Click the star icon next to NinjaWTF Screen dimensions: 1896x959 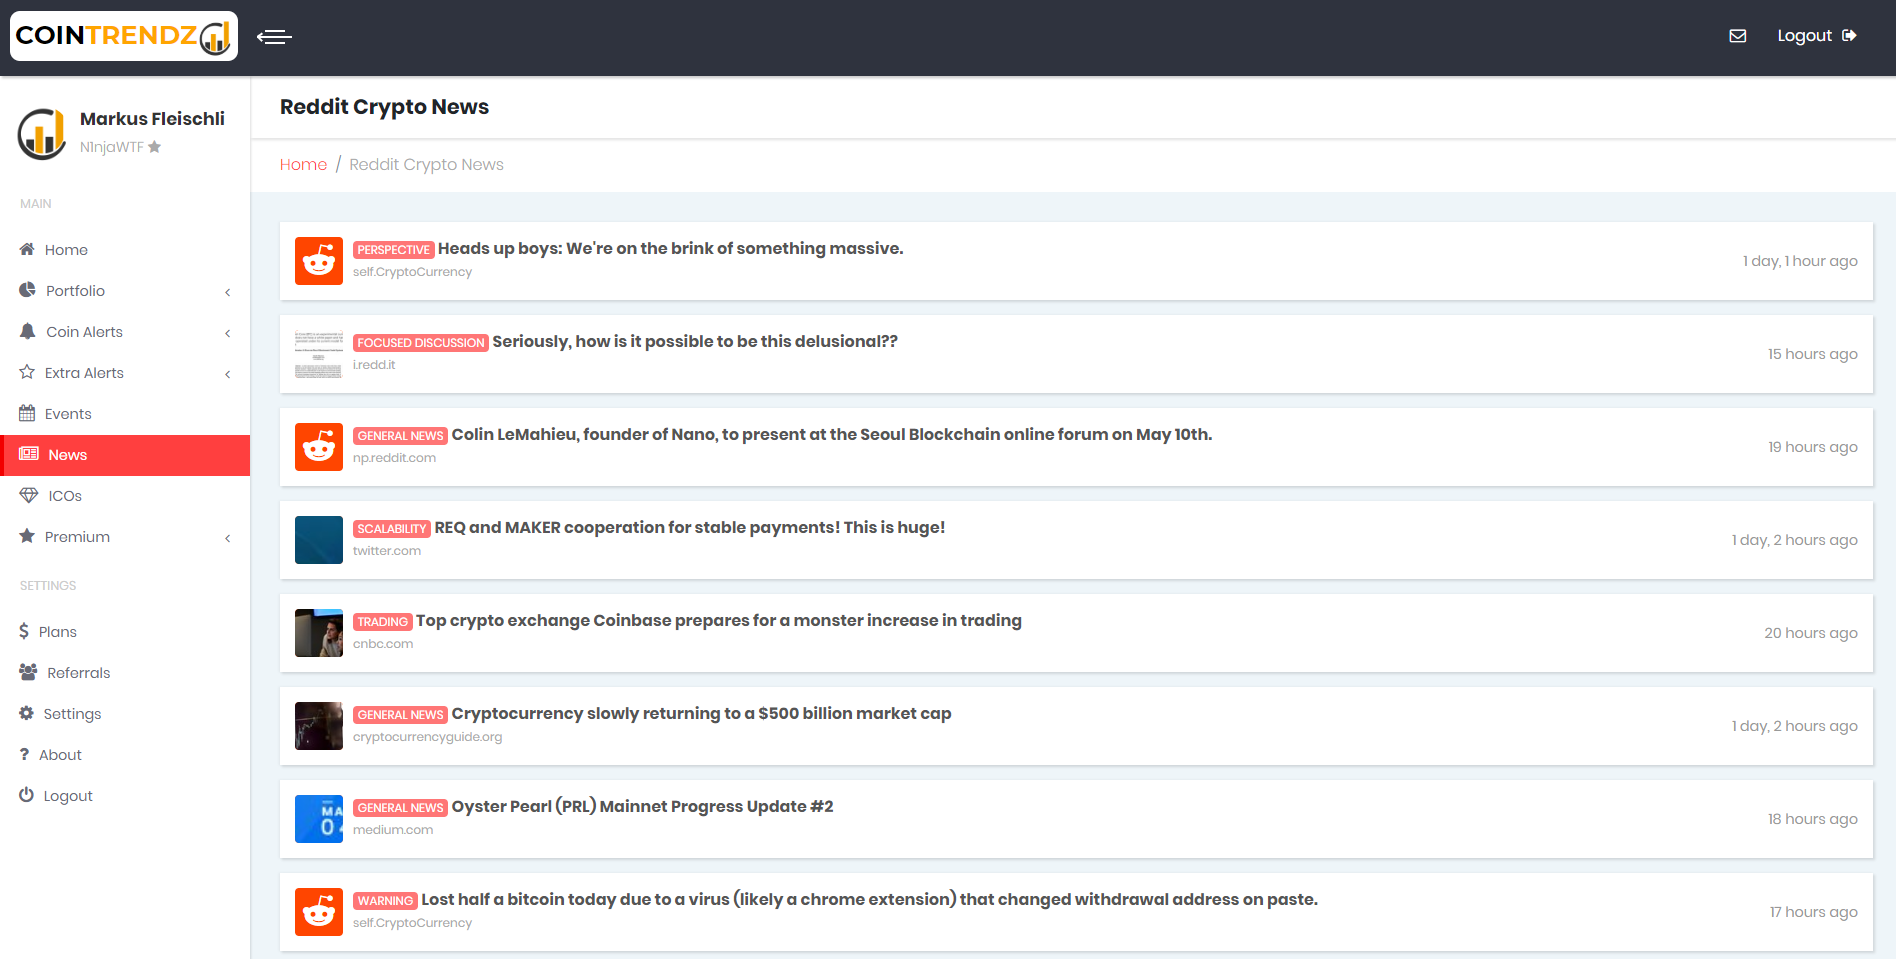[155, 147]
